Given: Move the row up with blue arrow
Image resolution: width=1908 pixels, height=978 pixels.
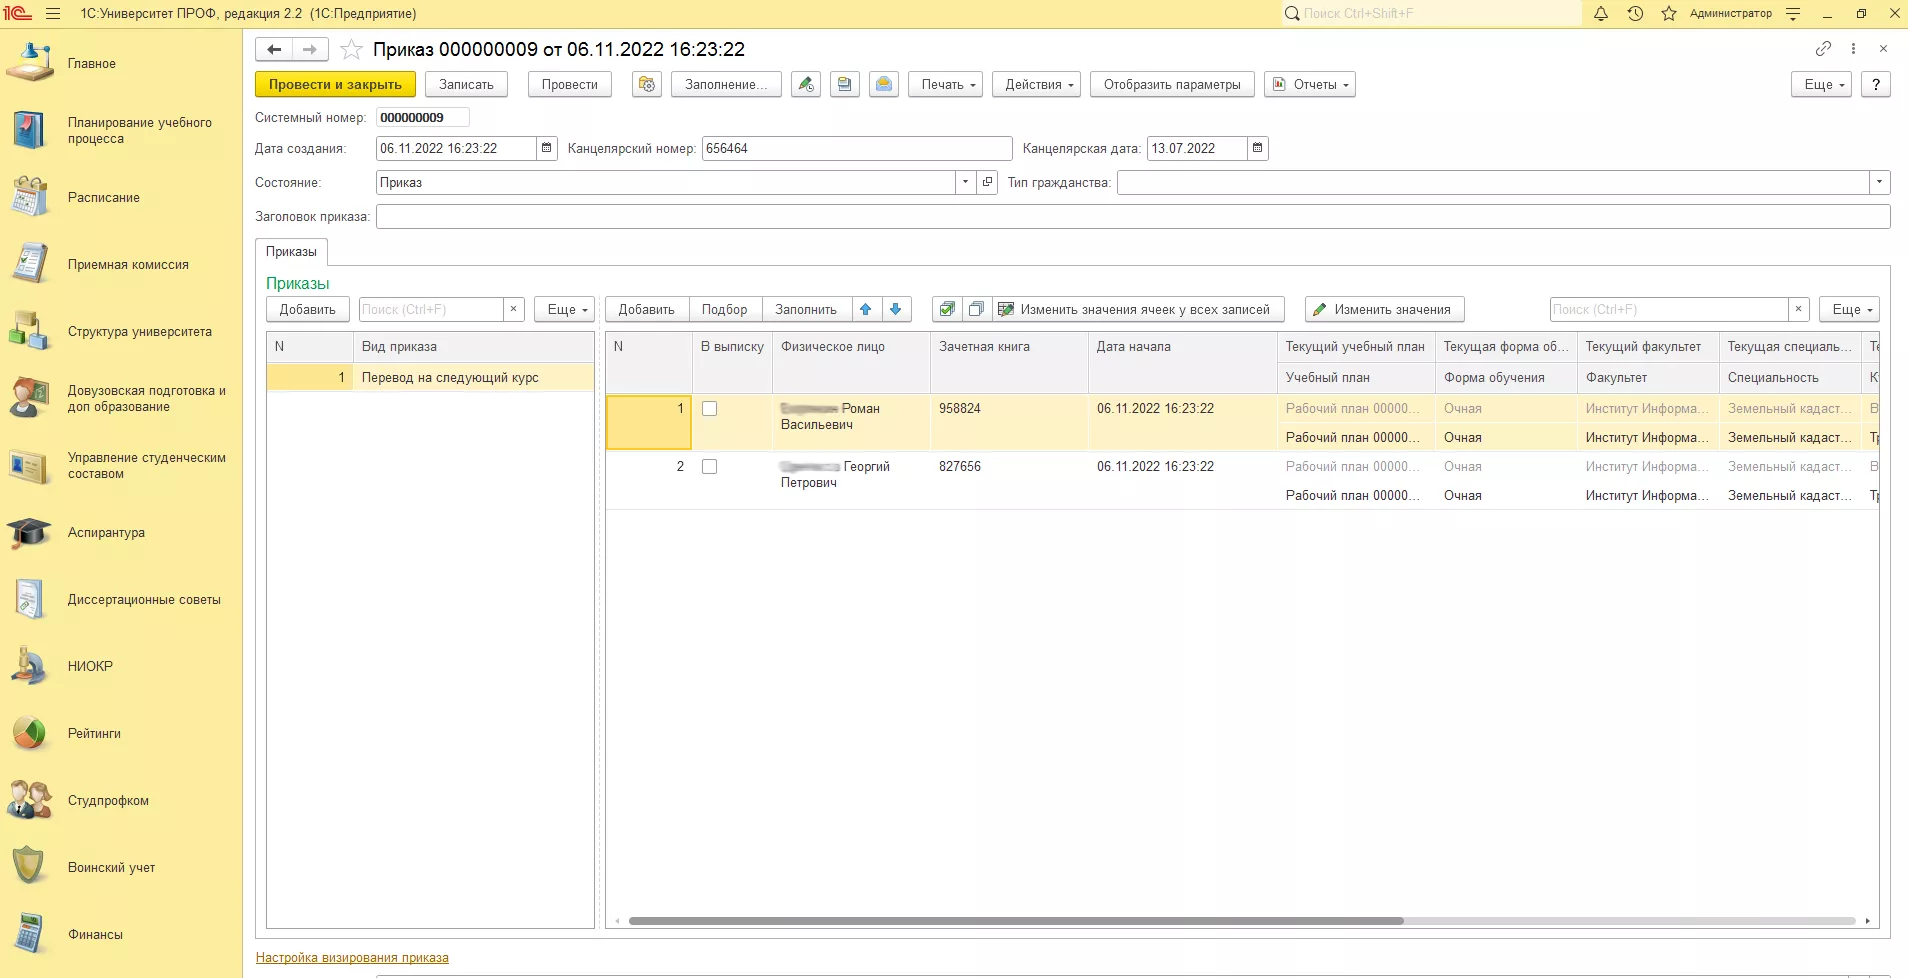Looking at the screenshot, I should click(866, 310).
